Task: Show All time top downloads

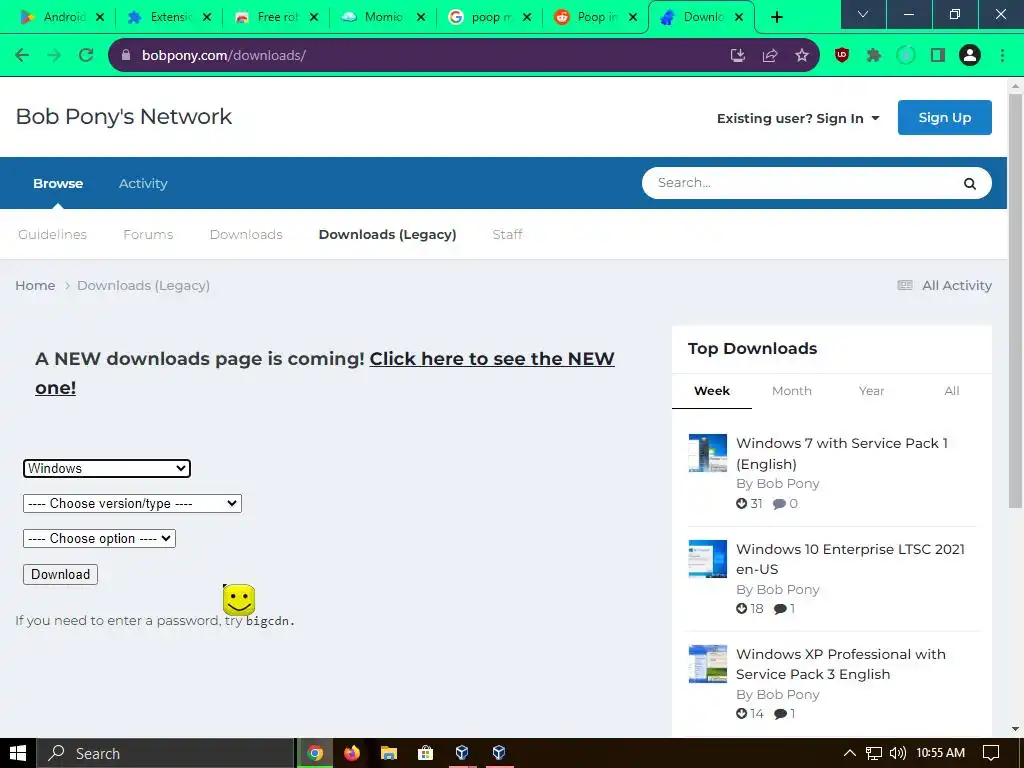Action: tap(952, 391)
